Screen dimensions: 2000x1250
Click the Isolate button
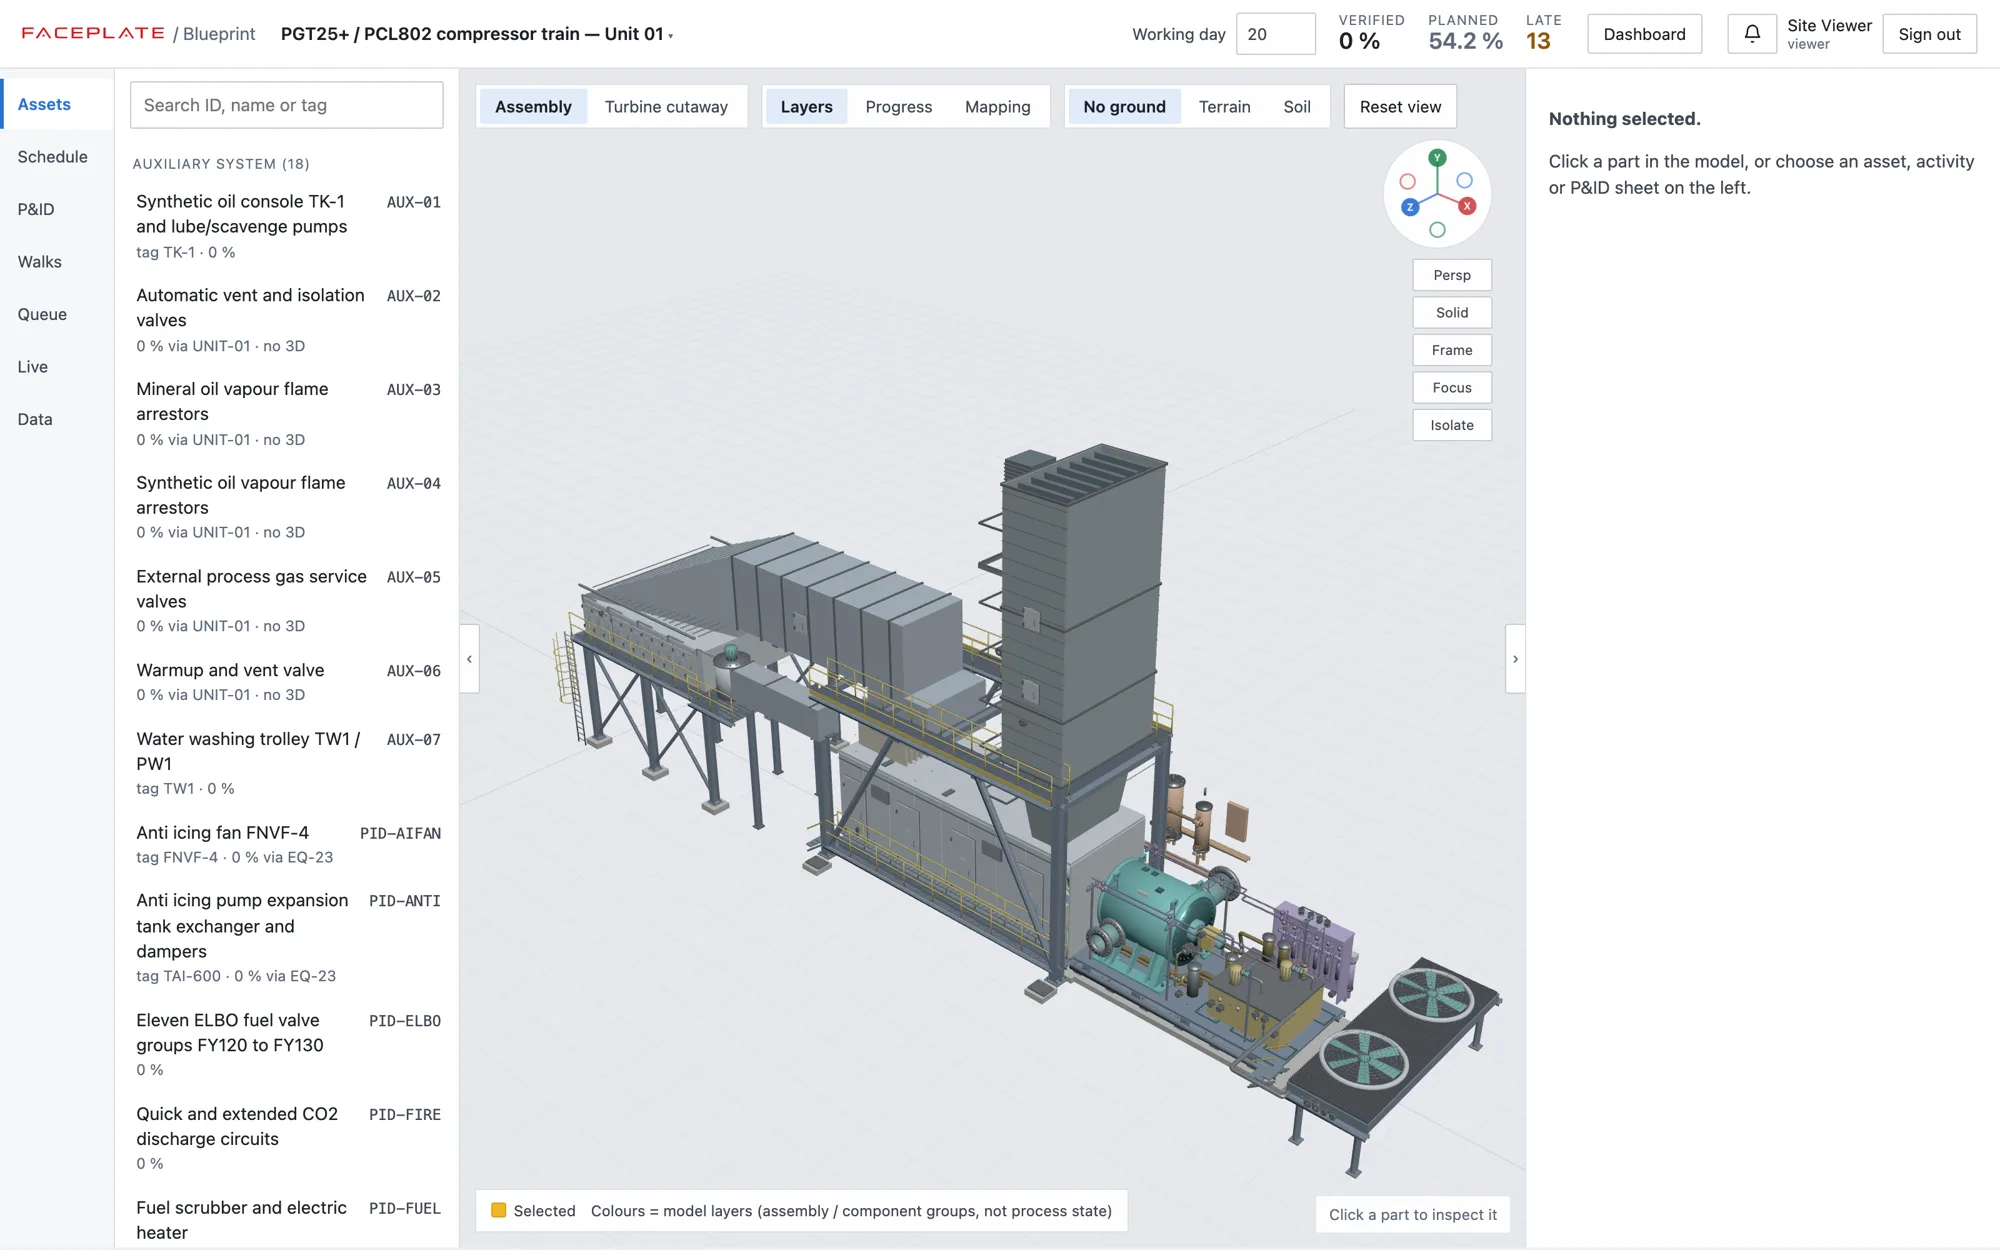(1452, 425)
